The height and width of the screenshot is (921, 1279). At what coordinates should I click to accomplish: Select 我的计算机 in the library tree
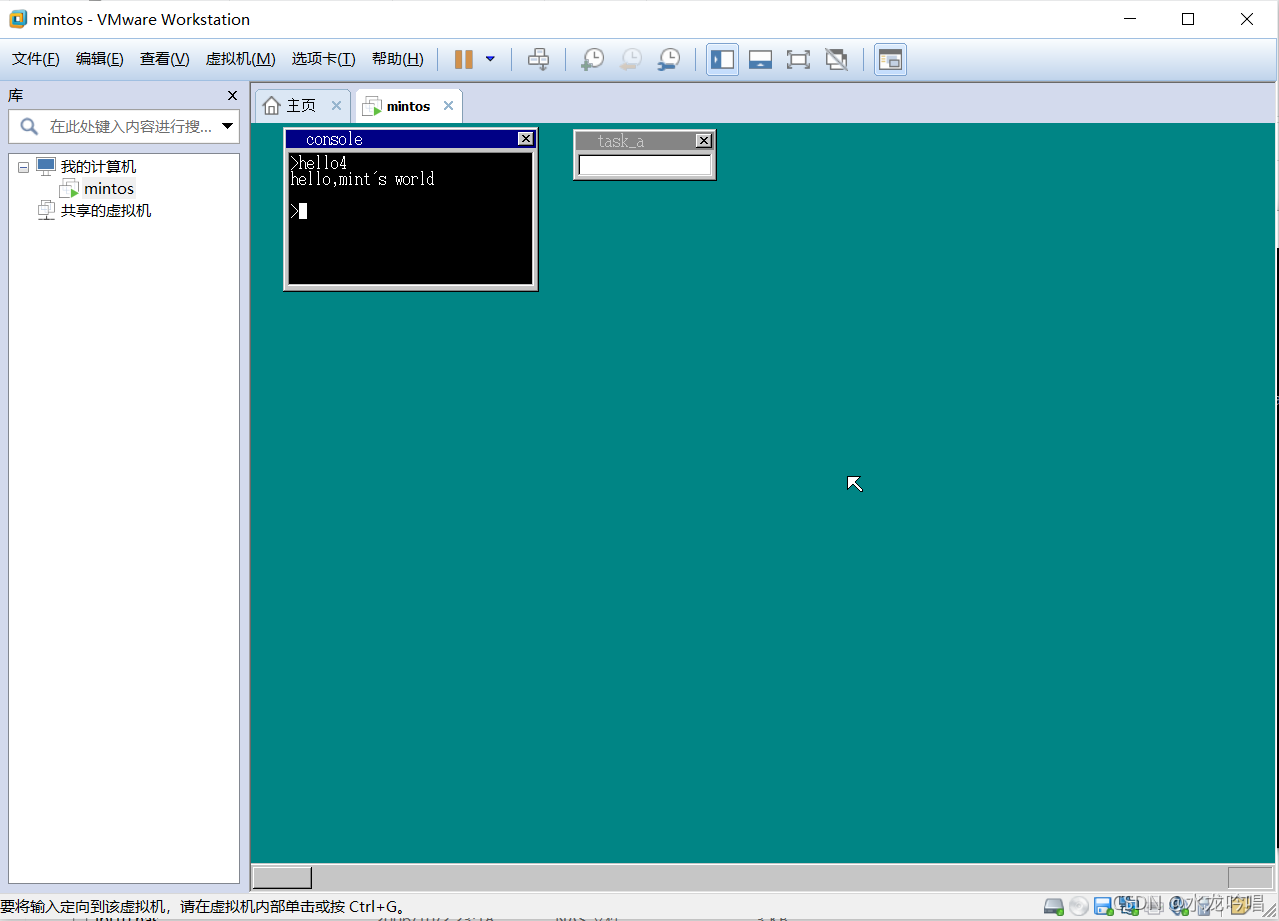coord(98,167)
